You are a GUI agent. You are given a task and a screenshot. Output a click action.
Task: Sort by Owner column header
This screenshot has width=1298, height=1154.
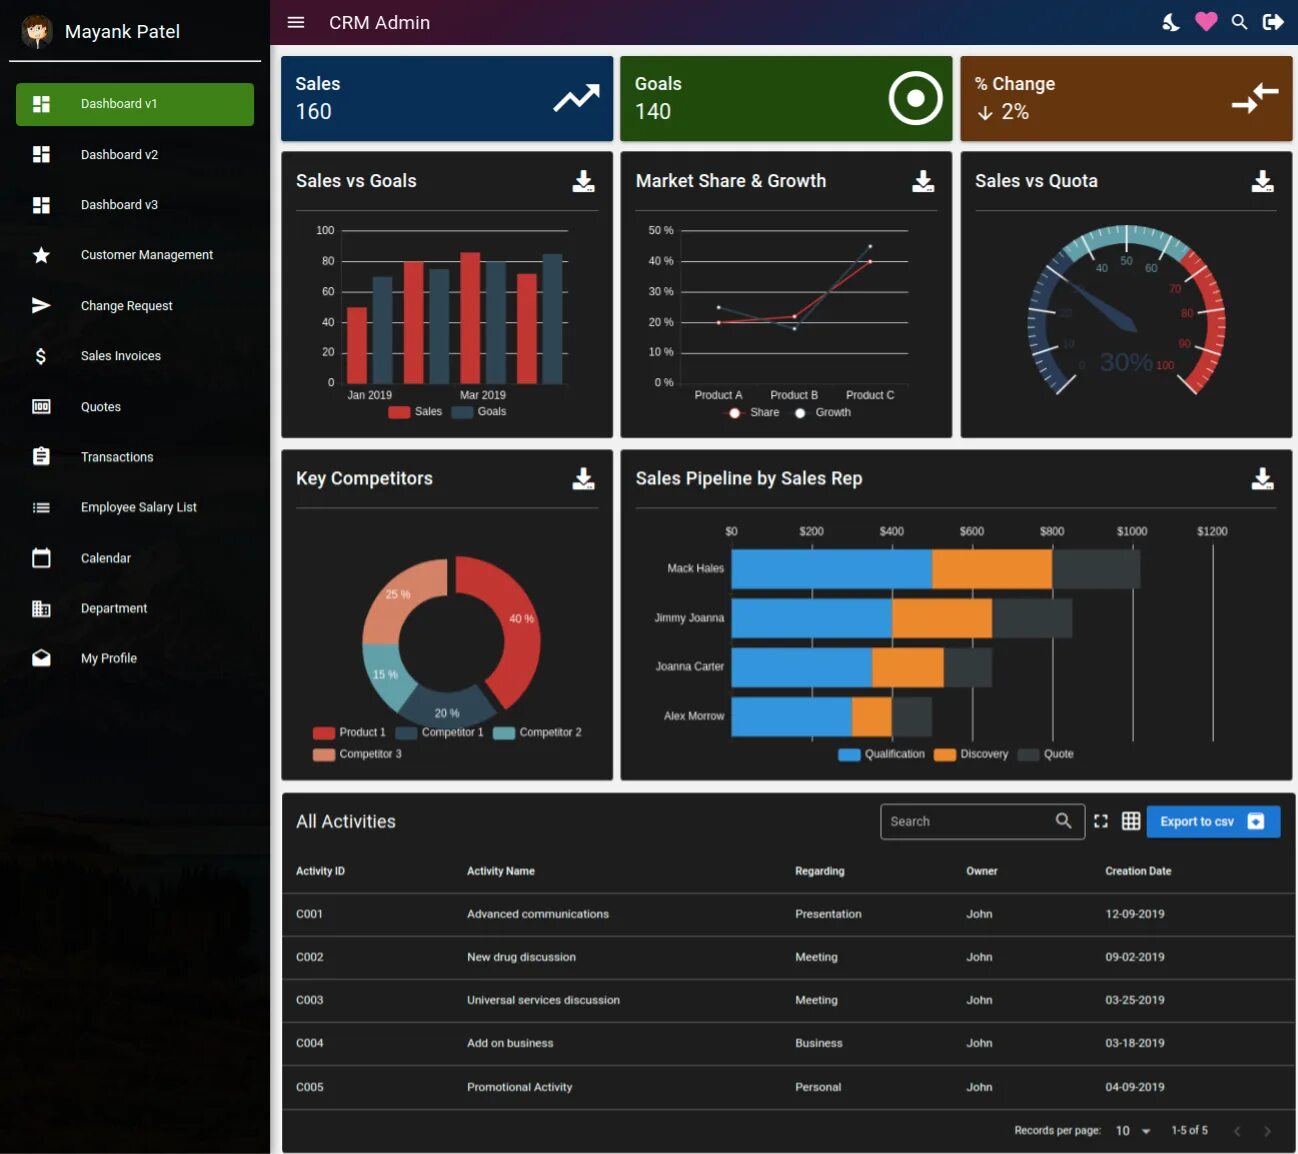tap(982, 871)
